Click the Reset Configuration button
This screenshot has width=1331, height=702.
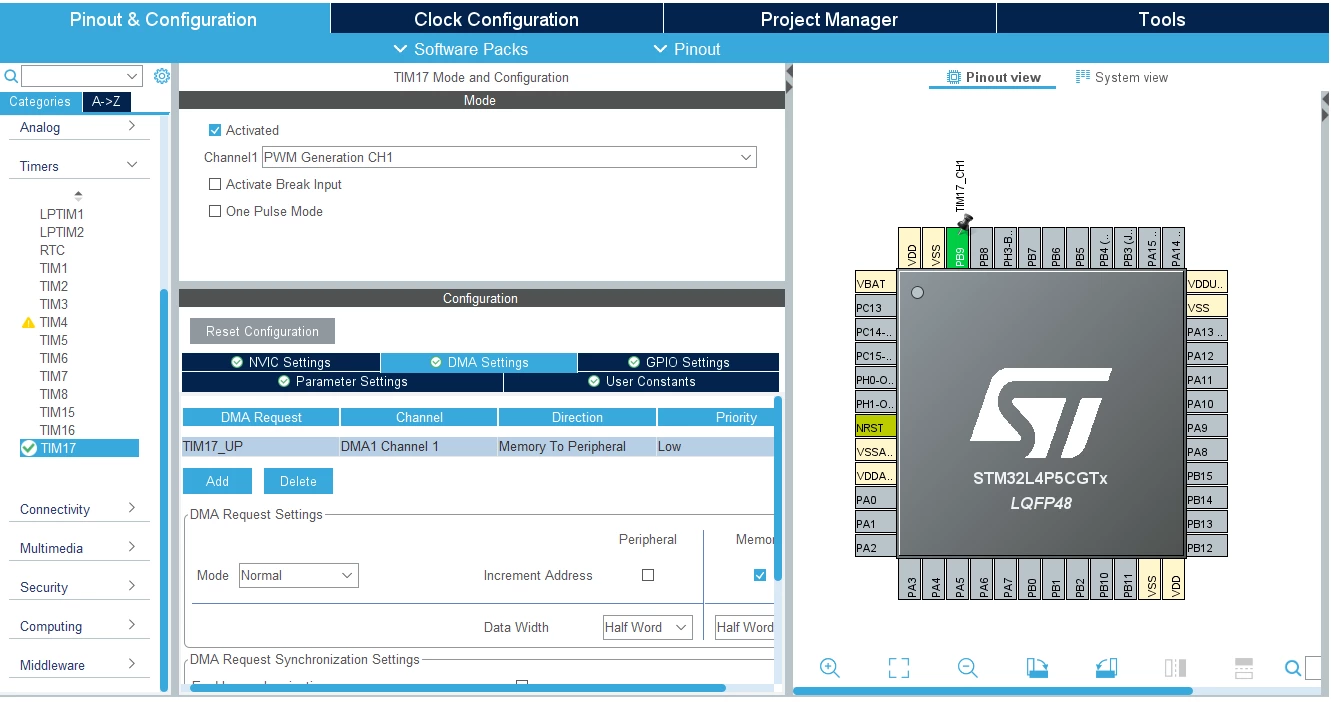(262, 331)
